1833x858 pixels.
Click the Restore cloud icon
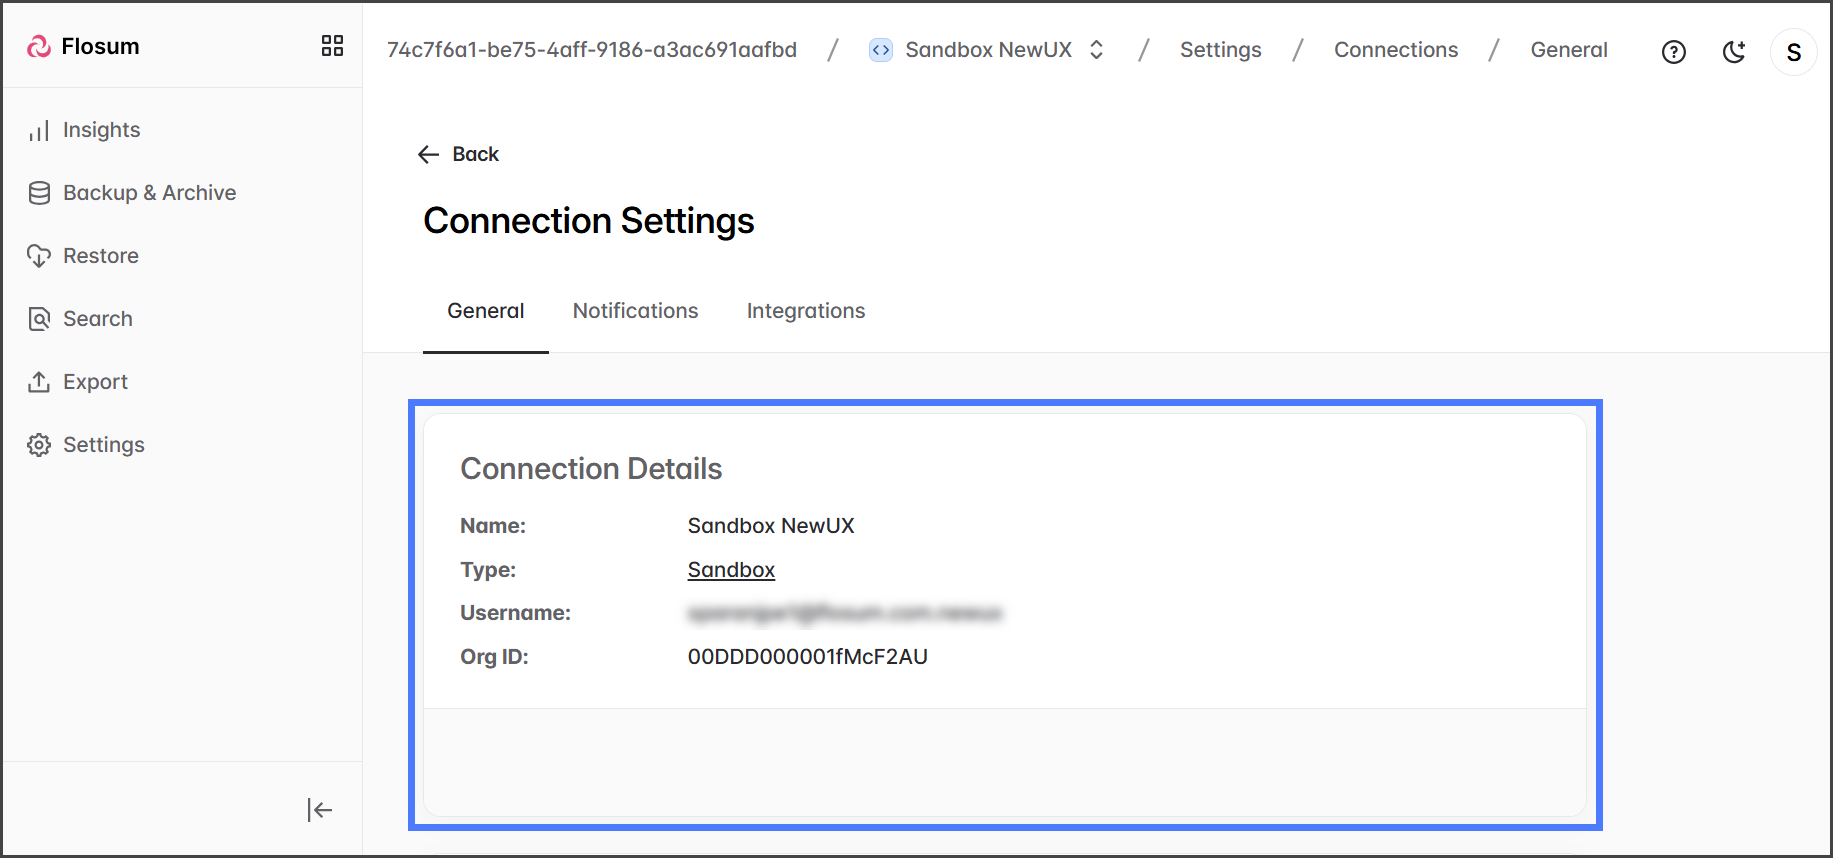pos(39,256)
